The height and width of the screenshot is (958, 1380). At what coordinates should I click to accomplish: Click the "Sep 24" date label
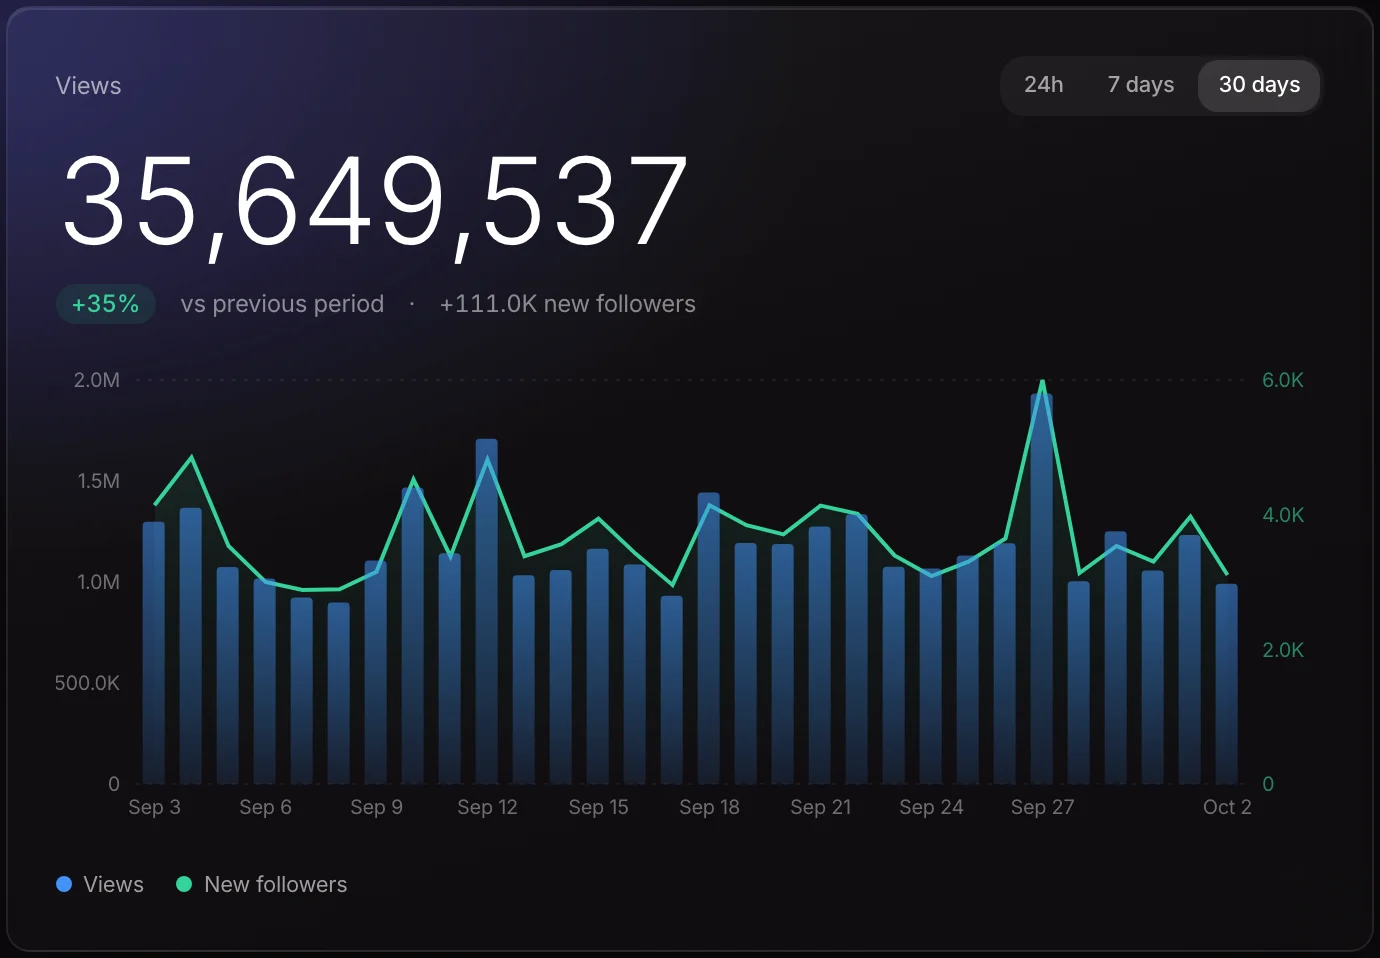coord(931,807)
